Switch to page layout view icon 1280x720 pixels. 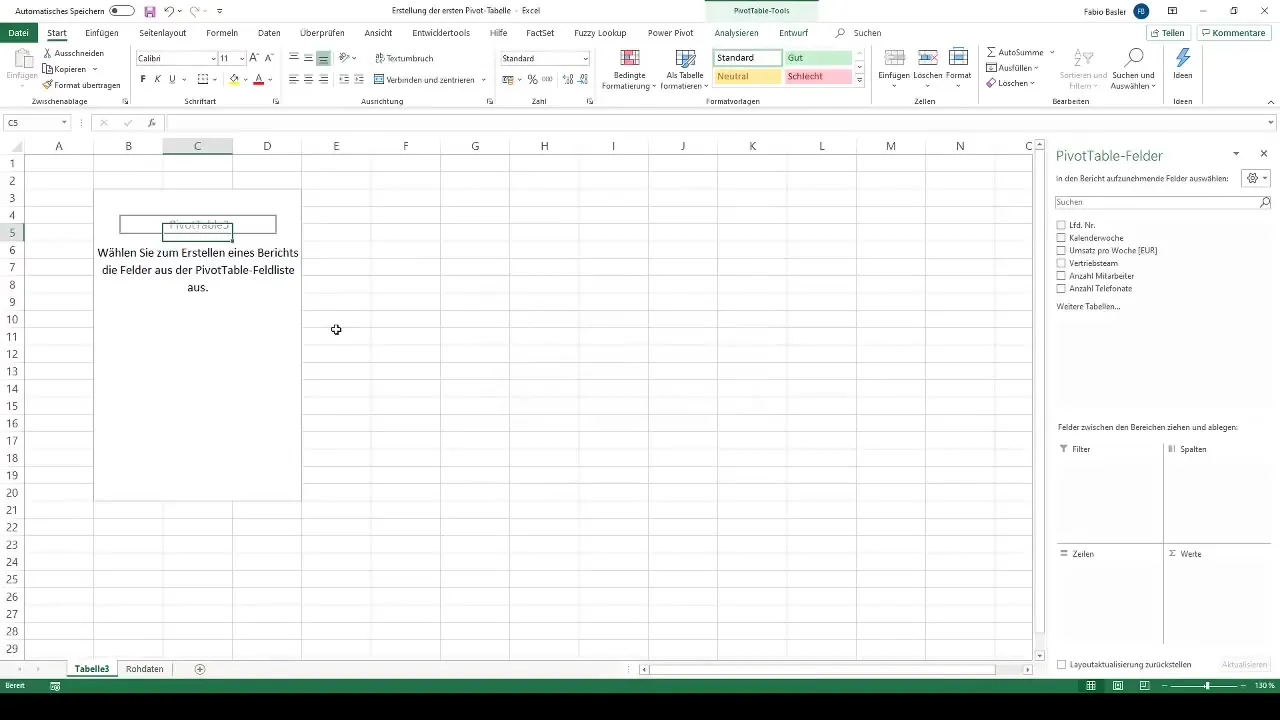[1118, 686]
